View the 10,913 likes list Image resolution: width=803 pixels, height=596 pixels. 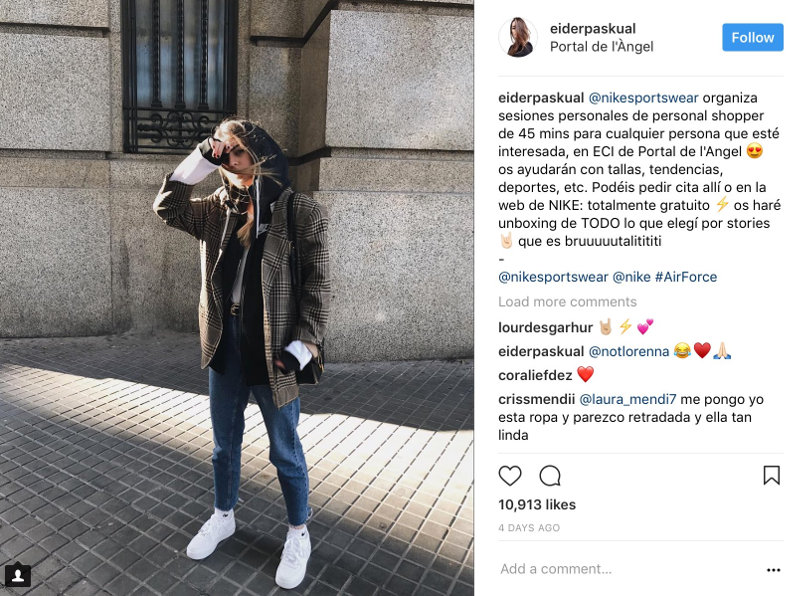537,504
